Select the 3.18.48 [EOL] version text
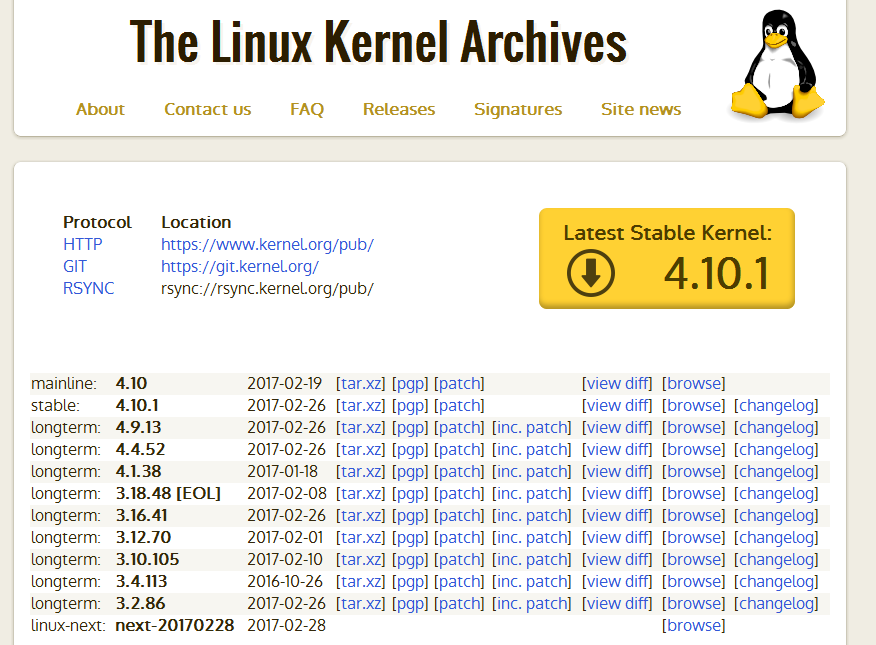The width and height of the screenshot is (876, 645). (x=168, y=494)
